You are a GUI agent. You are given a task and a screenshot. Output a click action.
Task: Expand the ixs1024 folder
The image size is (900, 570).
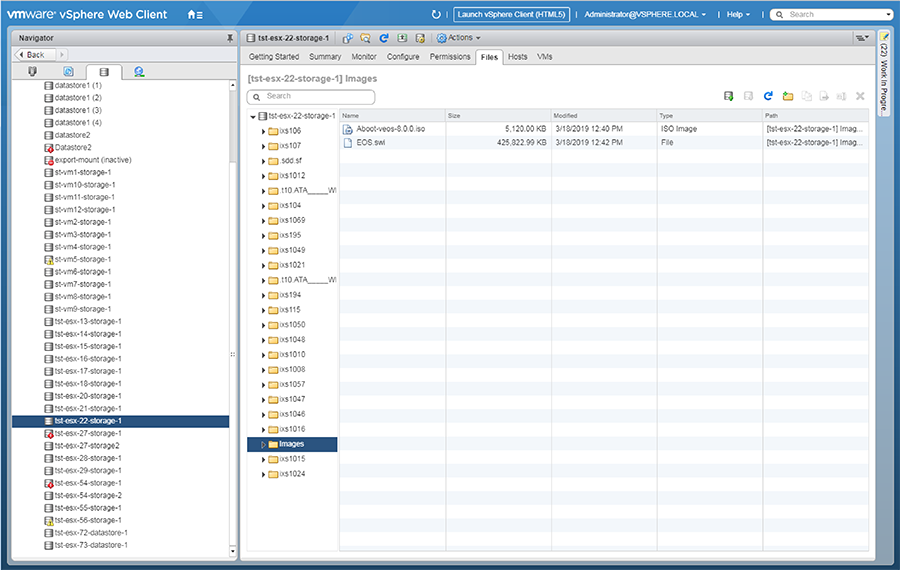[x=263, y=475]
